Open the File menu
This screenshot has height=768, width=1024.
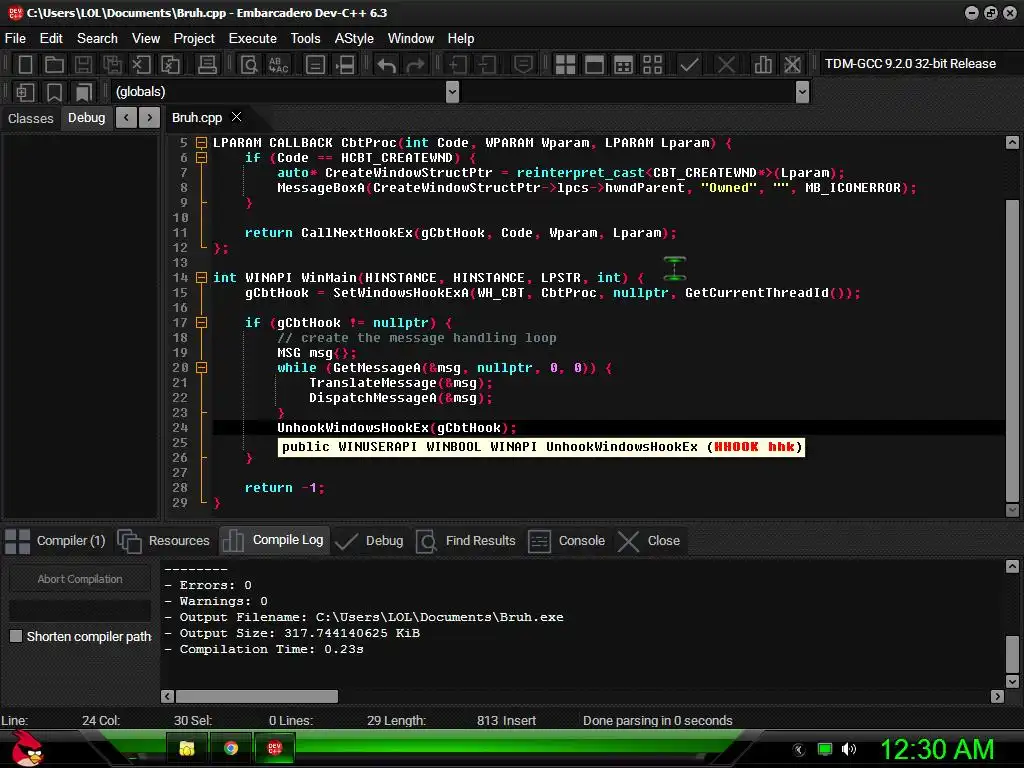(15, 39)
